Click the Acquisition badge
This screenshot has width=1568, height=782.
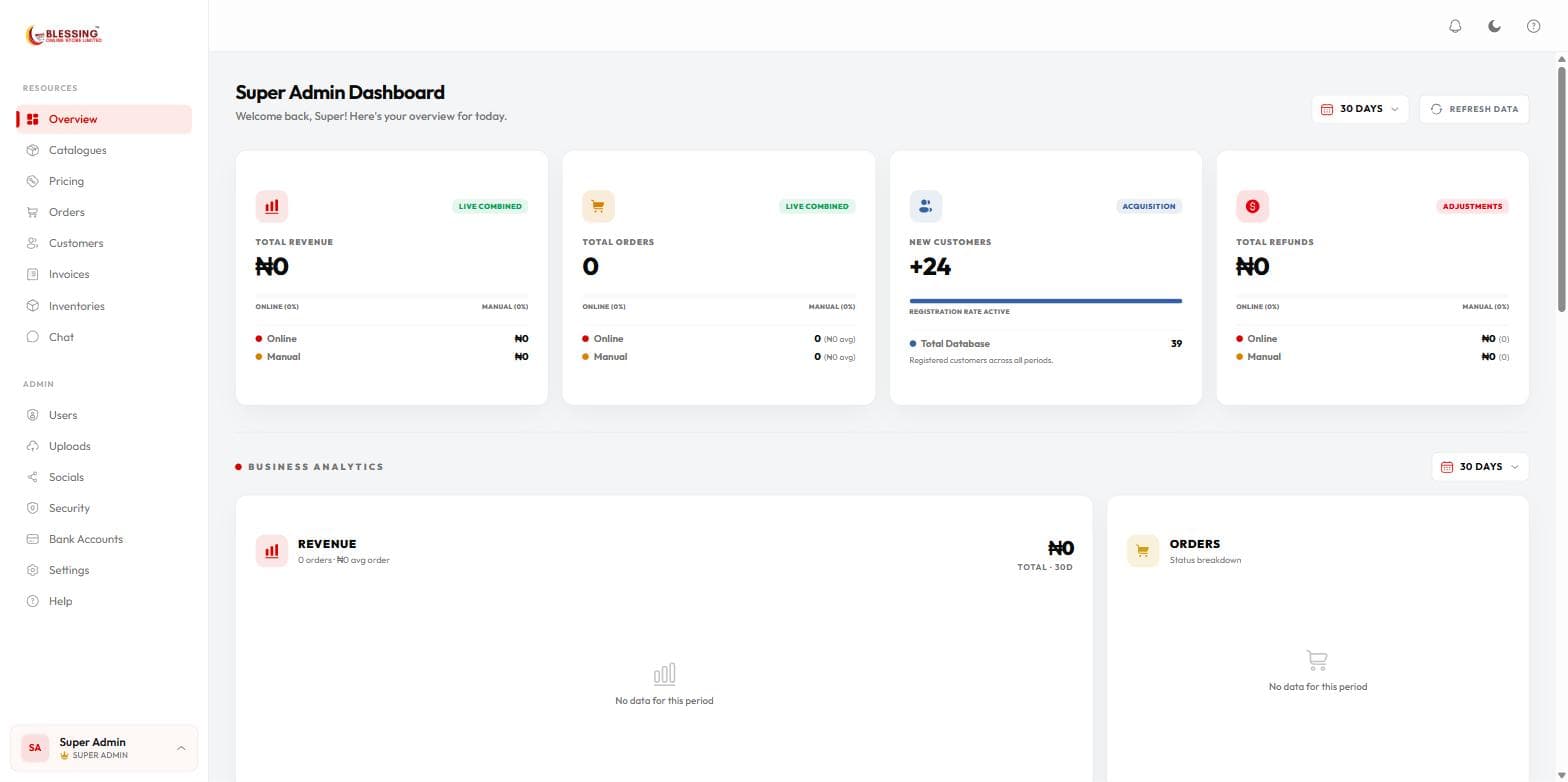click(x=1149, y=206)
